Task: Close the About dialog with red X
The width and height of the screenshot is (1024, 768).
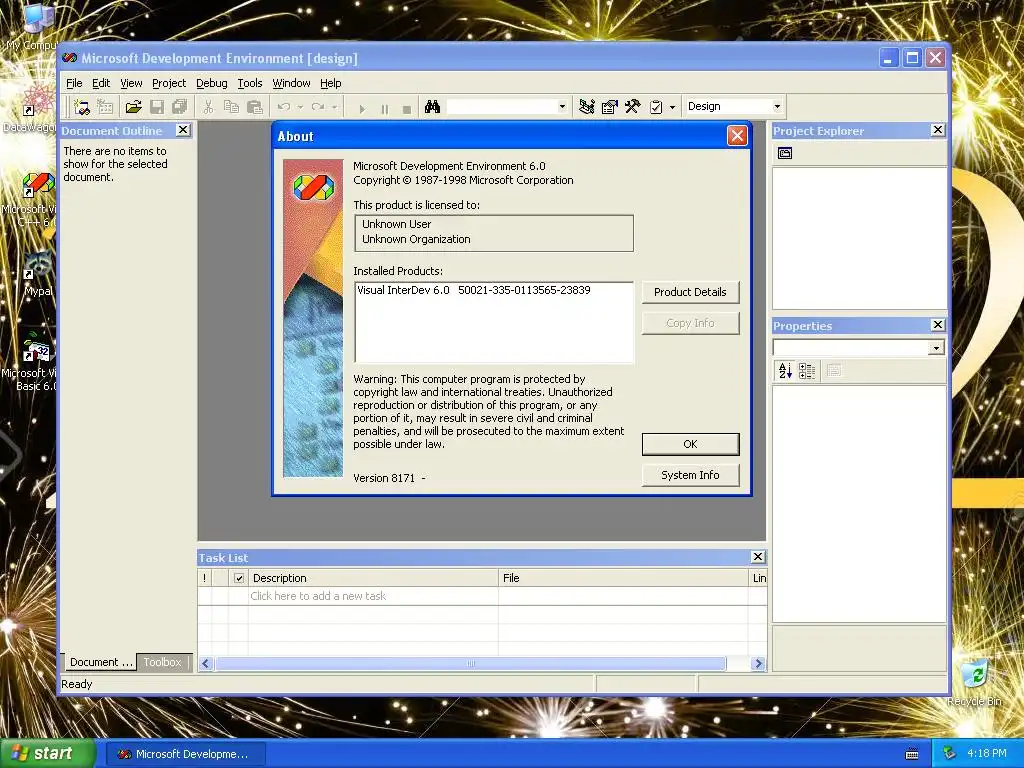Action: point(737,136)
